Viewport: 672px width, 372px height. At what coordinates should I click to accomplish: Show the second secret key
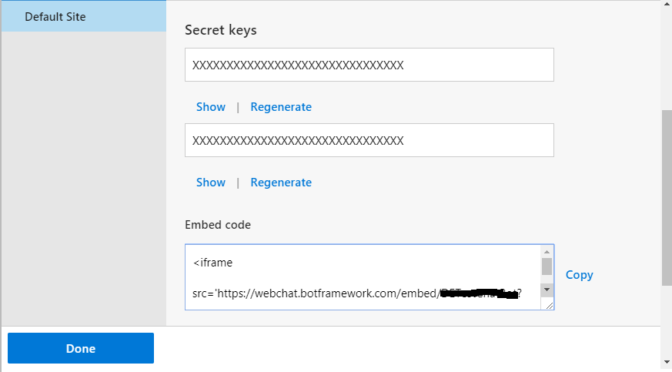pyautogui.click(x=210, y=182)
